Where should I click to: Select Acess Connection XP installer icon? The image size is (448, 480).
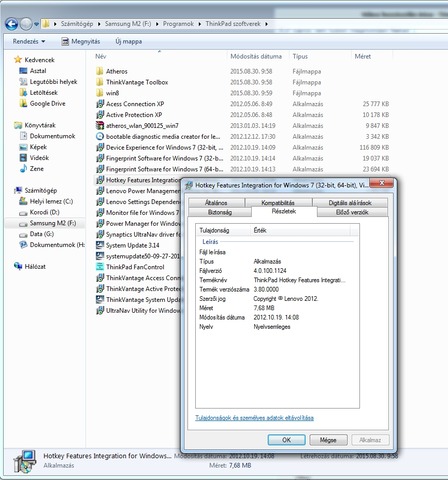100,104
